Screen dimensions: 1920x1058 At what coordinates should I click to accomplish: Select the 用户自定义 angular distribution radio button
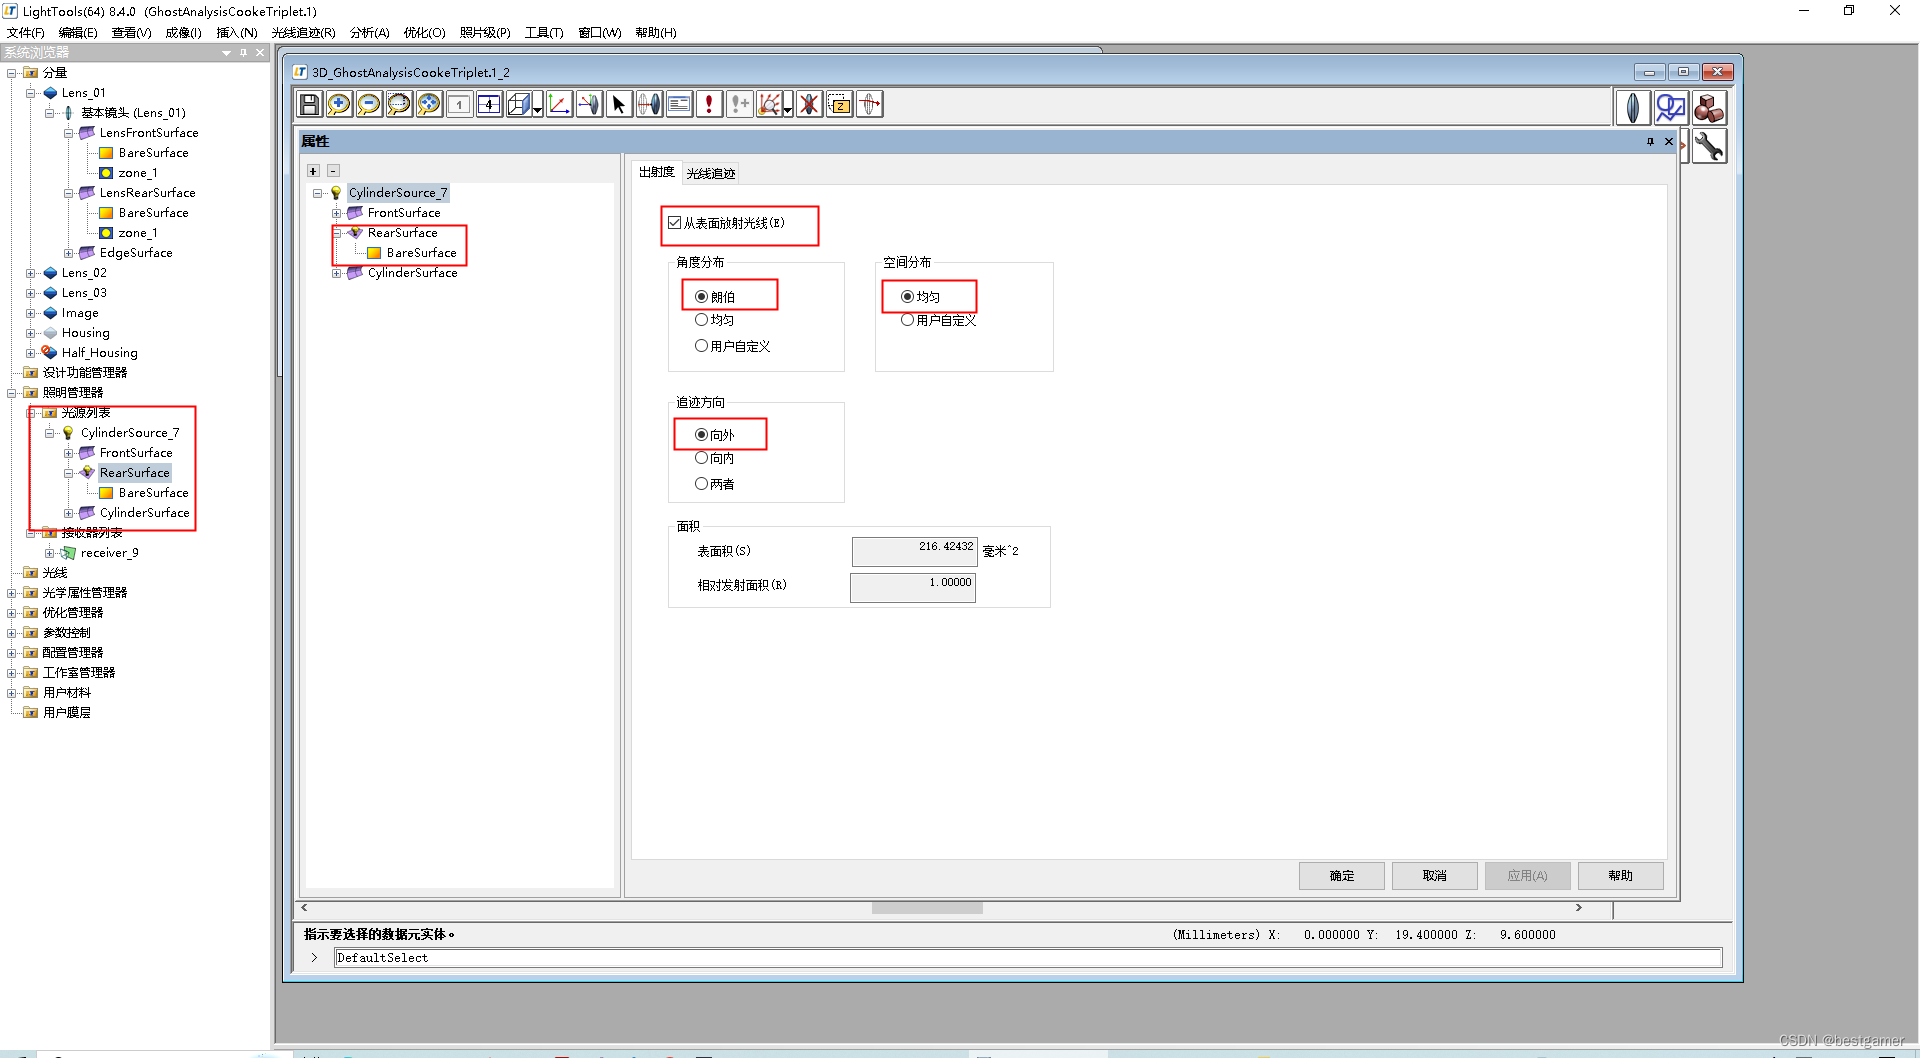click(x=702, y=345)
